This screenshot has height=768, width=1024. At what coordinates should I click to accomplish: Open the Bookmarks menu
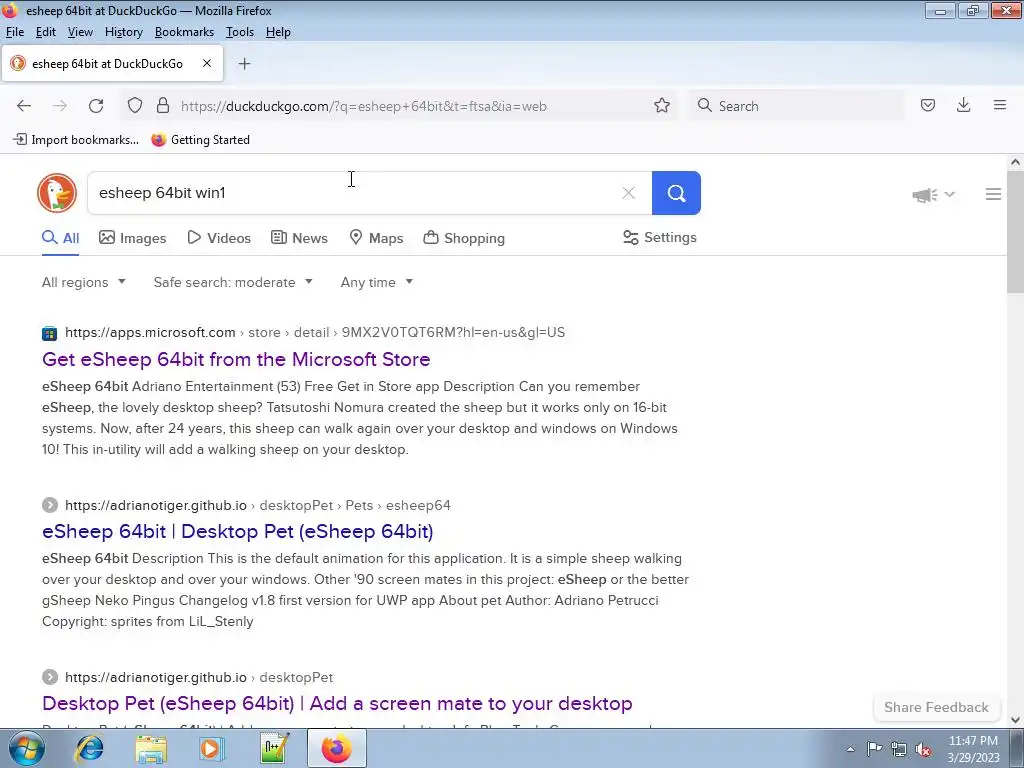click(x=184, y=32)
